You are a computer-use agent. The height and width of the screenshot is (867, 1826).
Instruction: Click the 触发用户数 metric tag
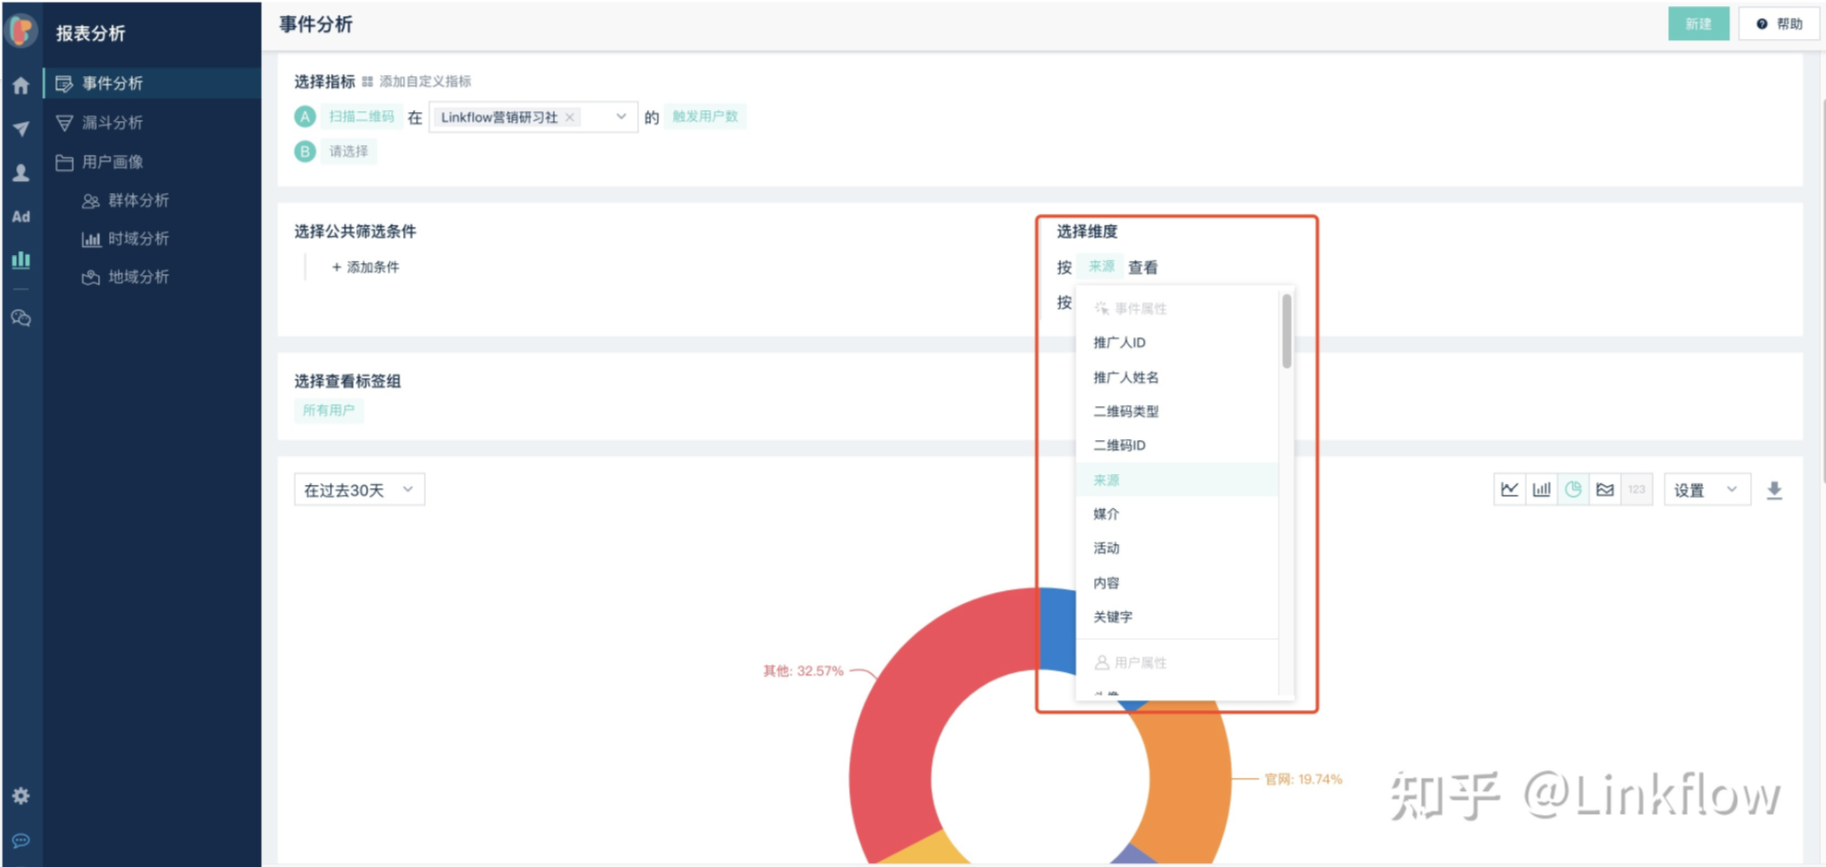705,117
